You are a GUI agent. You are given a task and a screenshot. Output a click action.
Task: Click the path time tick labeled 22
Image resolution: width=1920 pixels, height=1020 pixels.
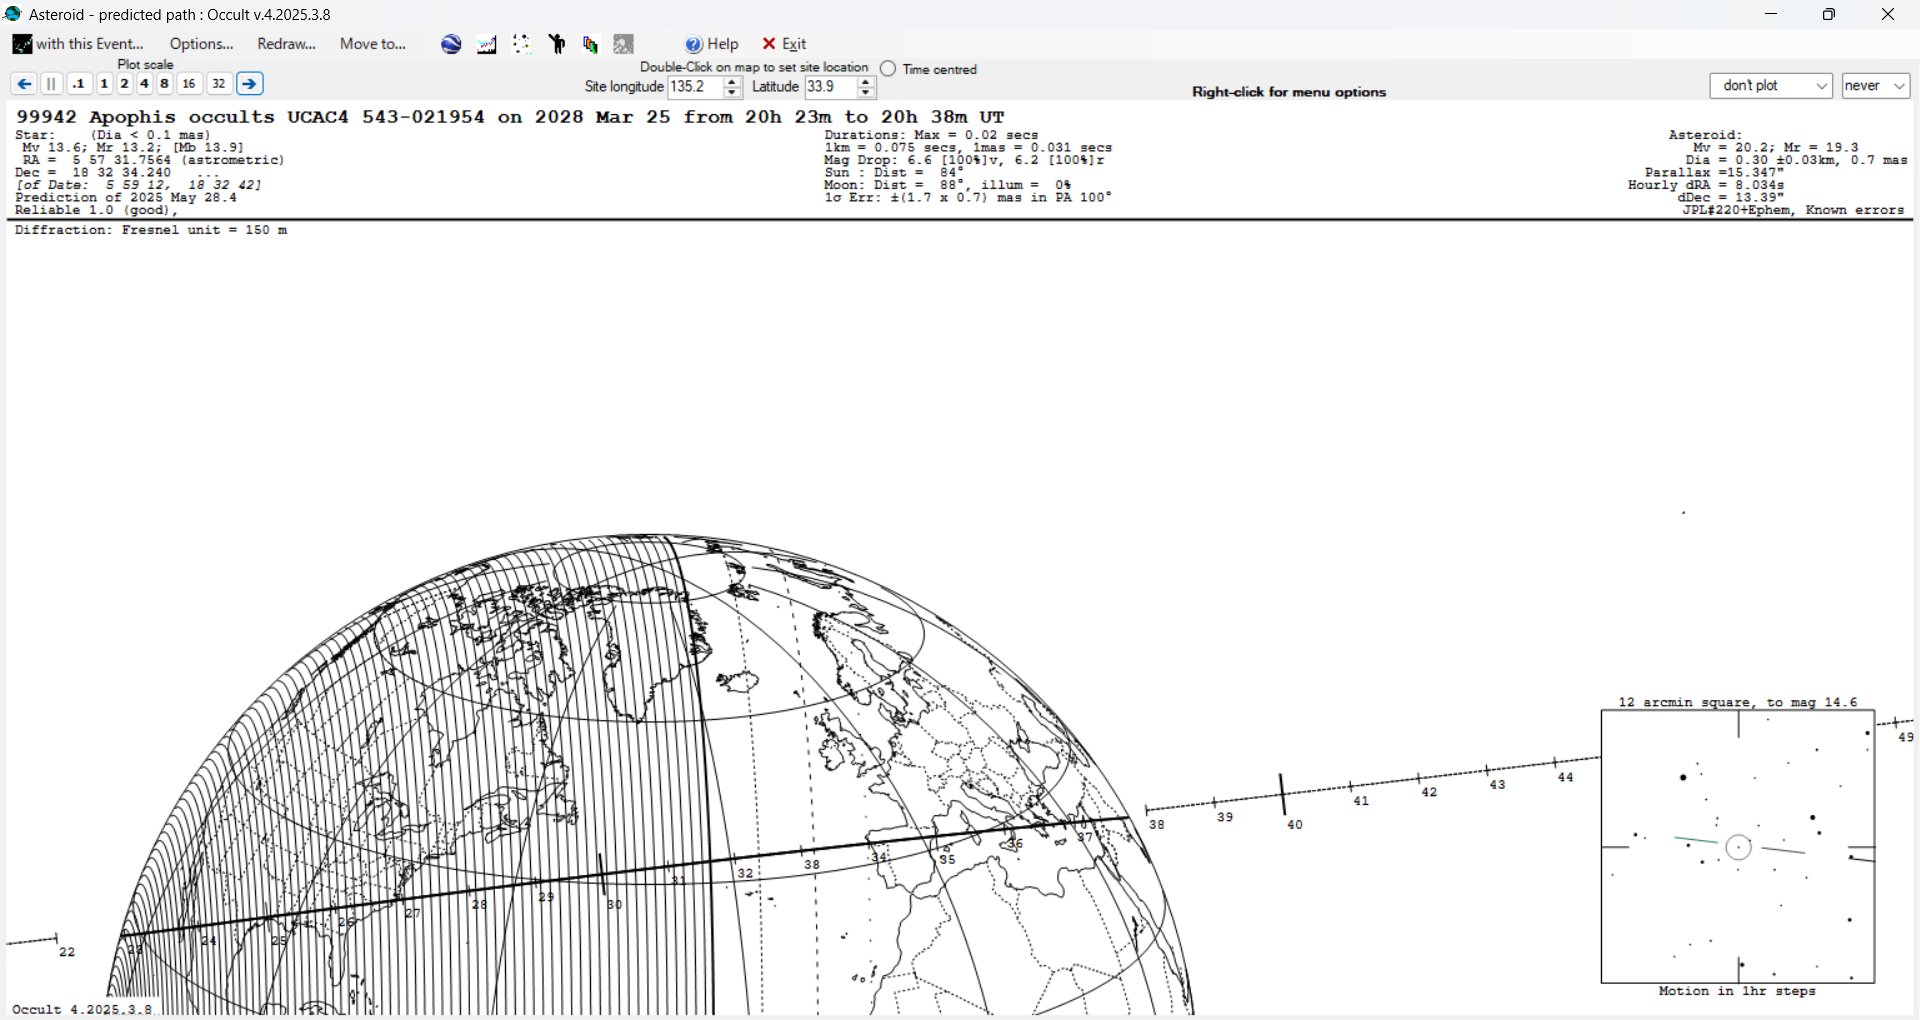(67, 952)
